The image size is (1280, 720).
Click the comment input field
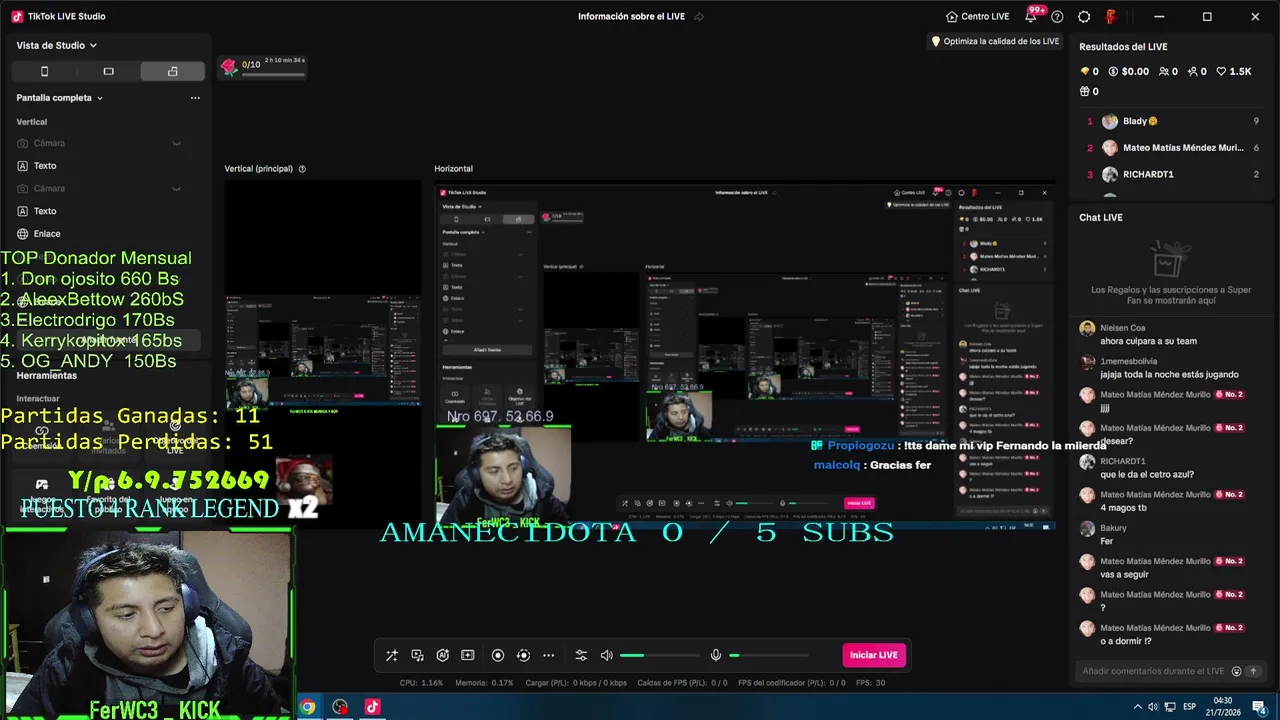tap(1154, 671)
